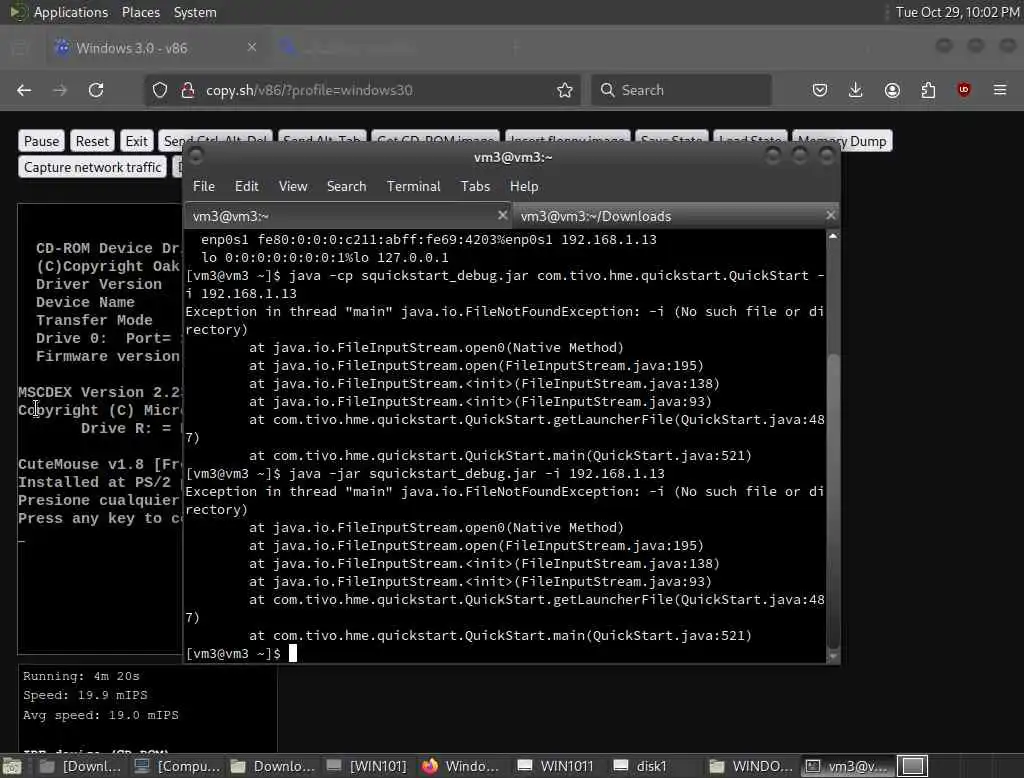Show site security padlock info
The image size is (1024, 778).
[x=187, y=90]
